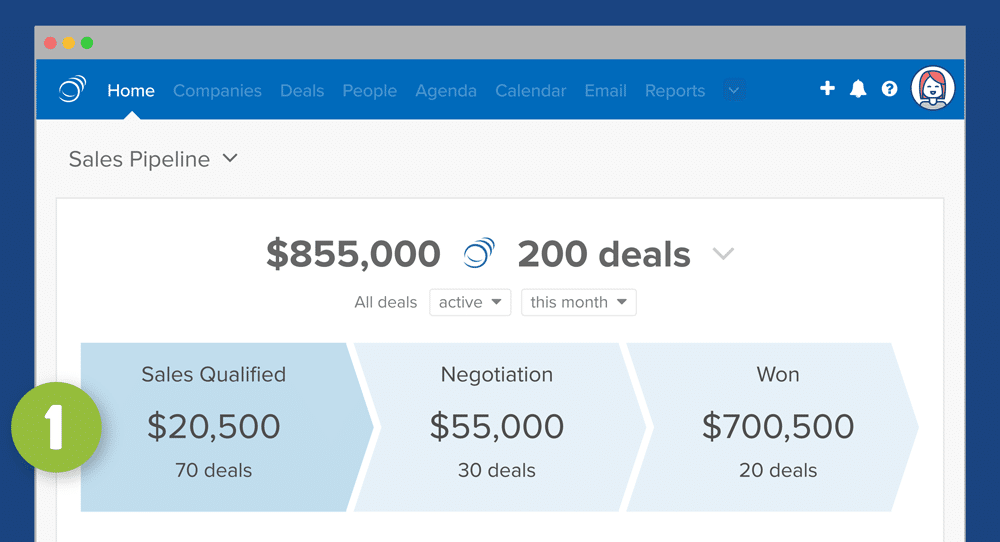
Task: Open the this month period dropdown
Action: (578, 302)
